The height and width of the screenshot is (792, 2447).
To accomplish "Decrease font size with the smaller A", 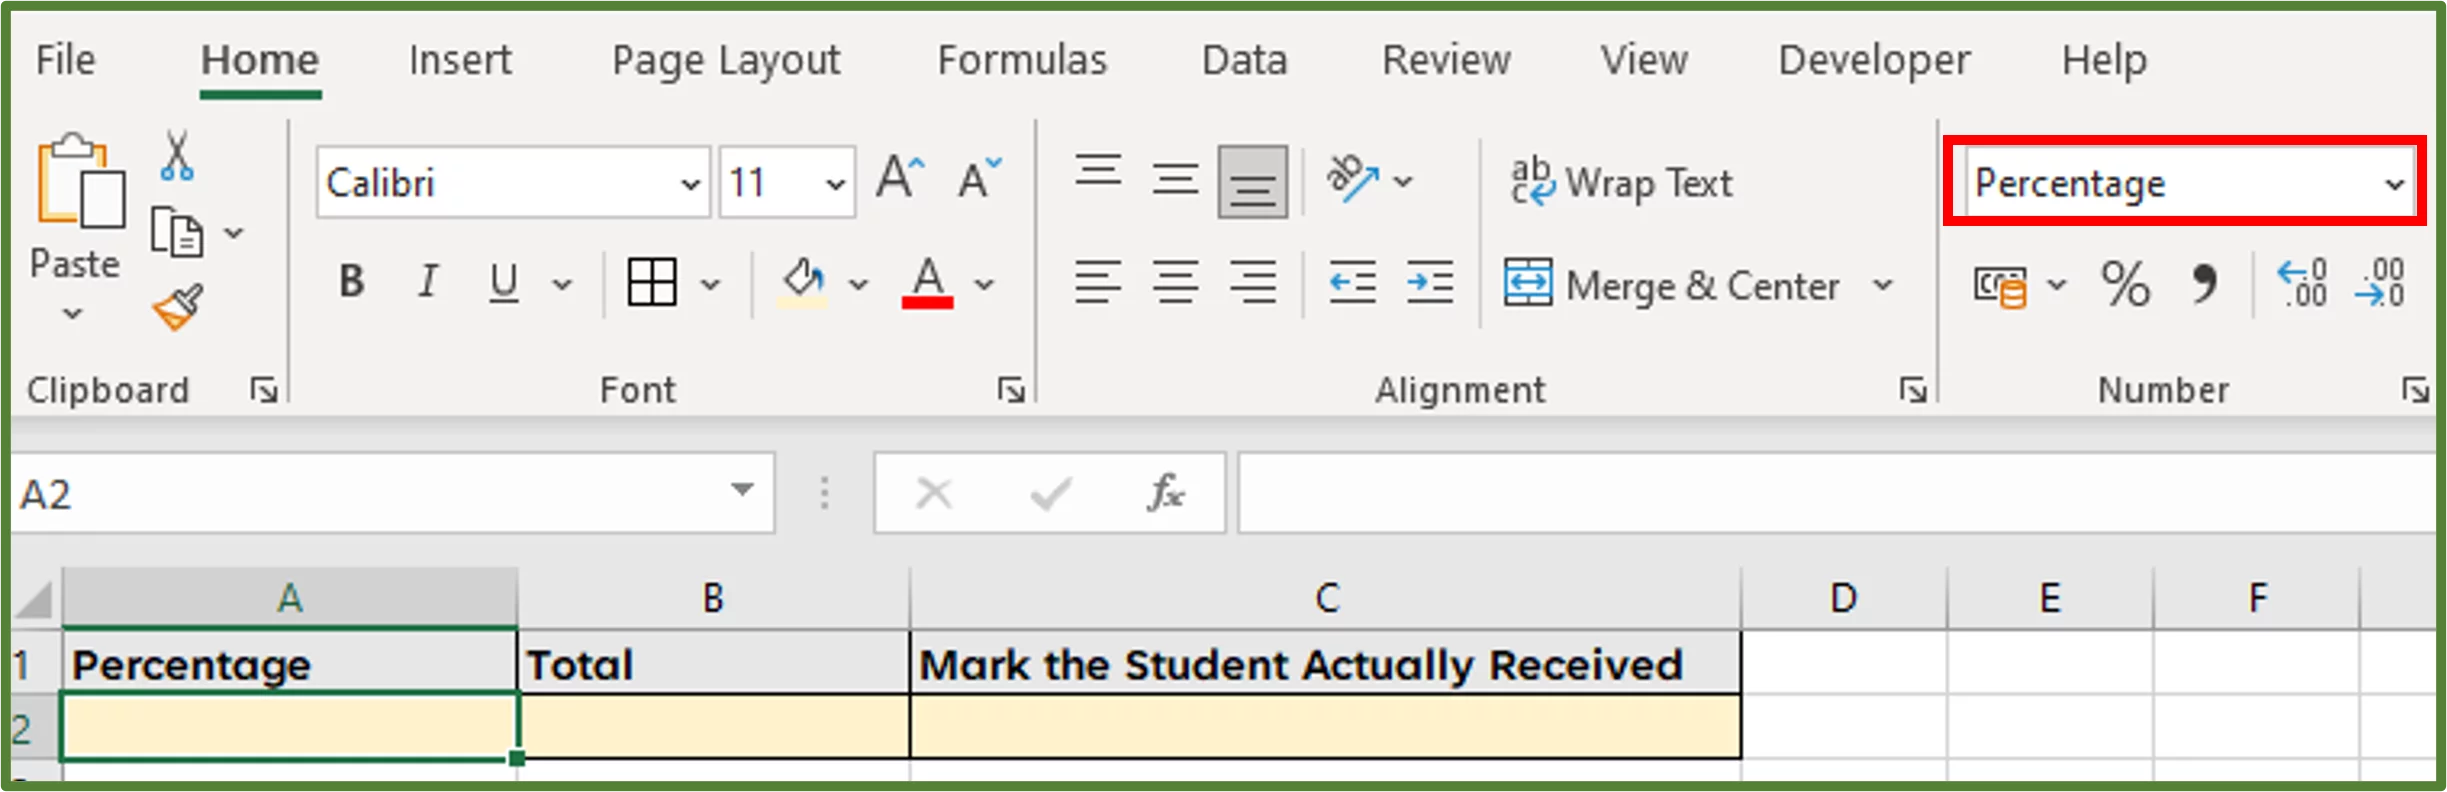I will point(978,179).
